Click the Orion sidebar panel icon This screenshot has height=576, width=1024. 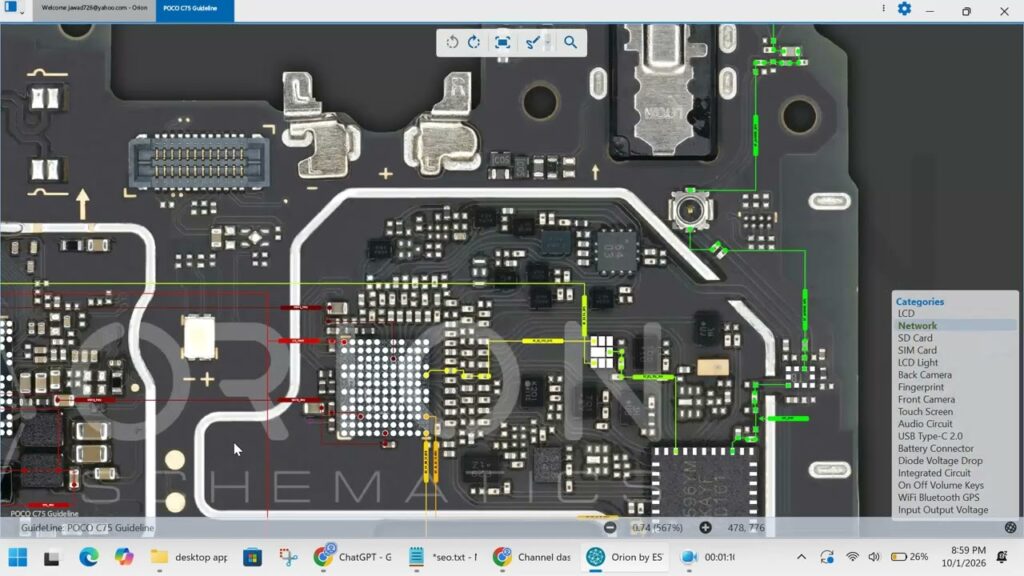click(x=10, y=7)
